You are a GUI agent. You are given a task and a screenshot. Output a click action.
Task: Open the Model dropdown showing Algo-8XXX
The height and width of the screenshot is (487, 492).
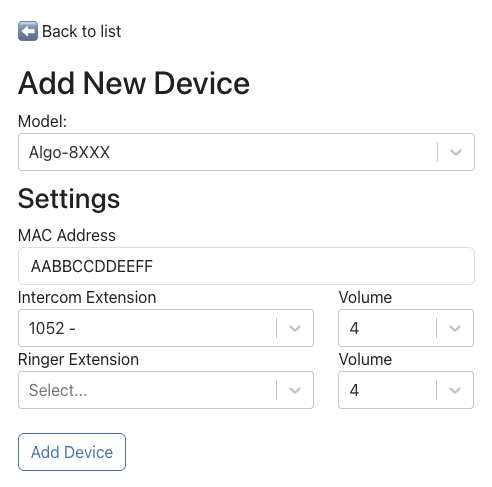[246, 152]
